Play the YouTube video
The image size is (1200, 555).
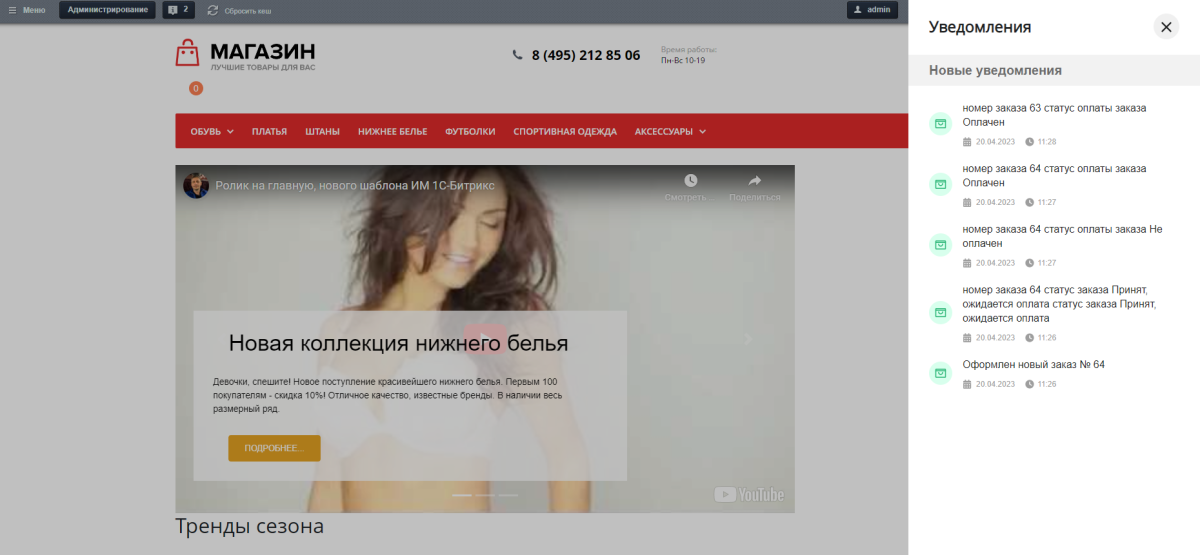[x=485, y=338]
